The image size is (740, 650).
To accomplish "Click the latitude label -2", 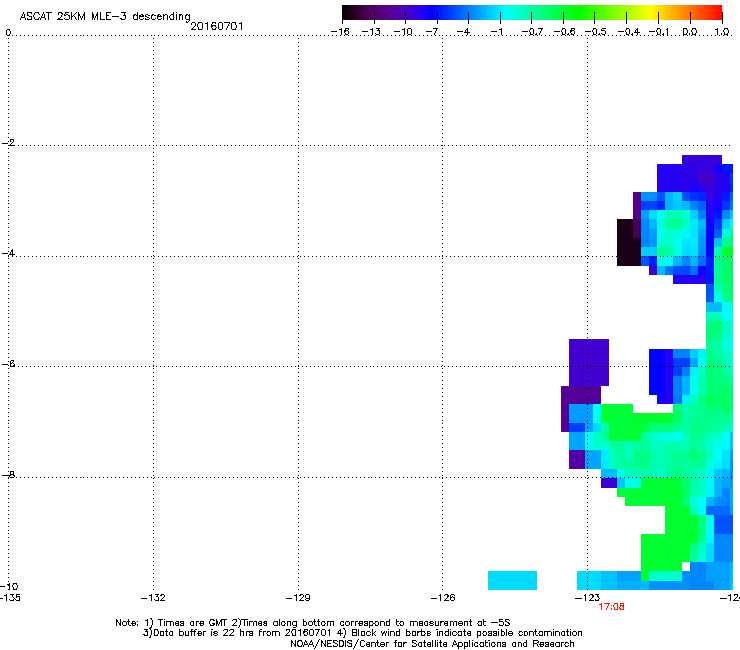I will (x=8, y=143).
